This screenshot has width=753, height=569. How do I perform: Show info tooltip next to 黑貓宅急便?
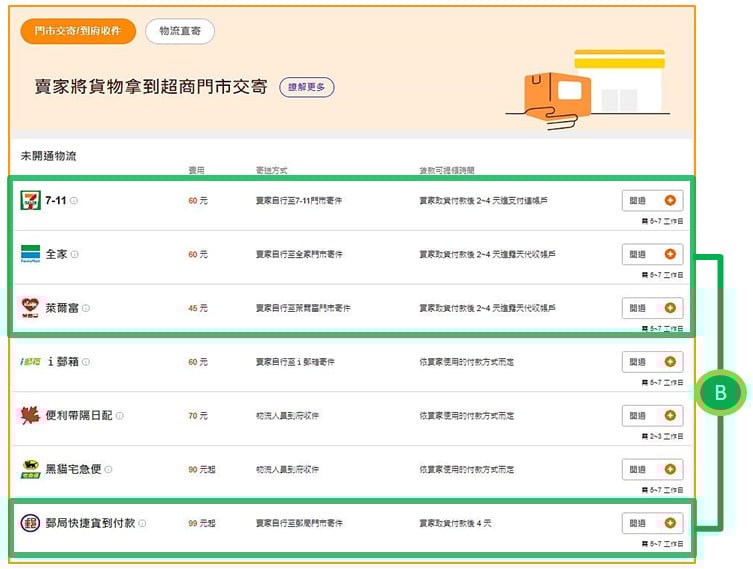coord(108,469)
